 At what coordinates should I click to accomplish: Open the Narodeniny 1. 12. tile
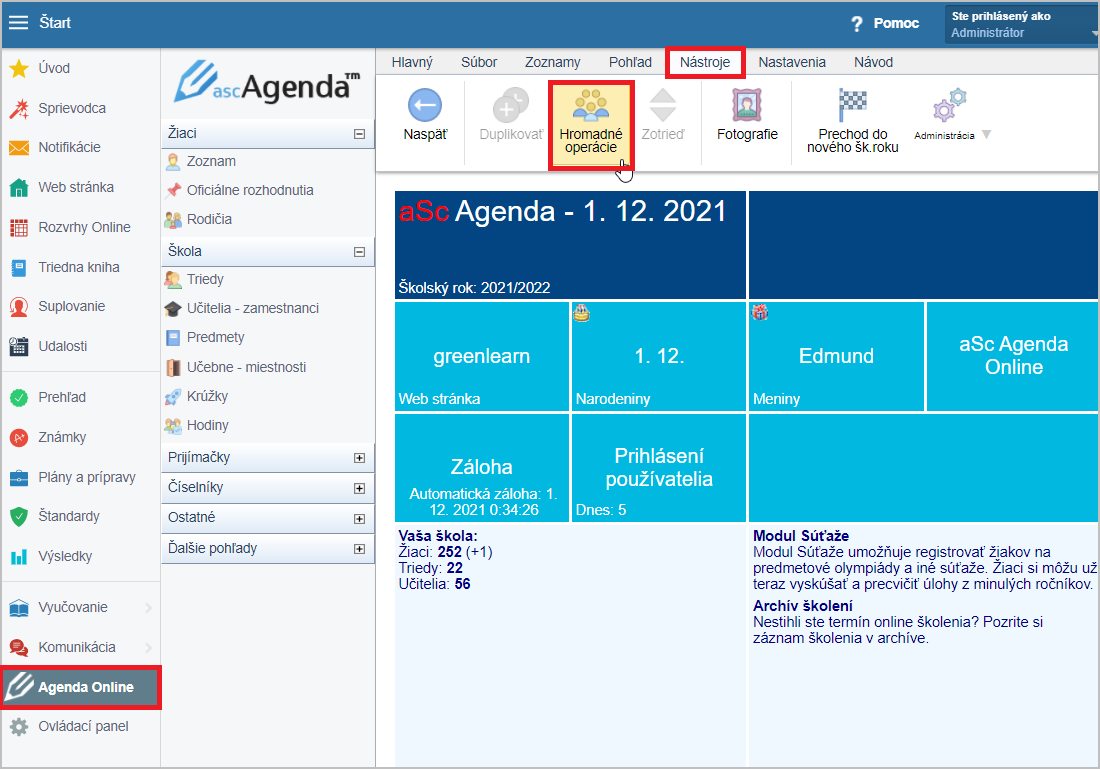(x=659, y=356)
